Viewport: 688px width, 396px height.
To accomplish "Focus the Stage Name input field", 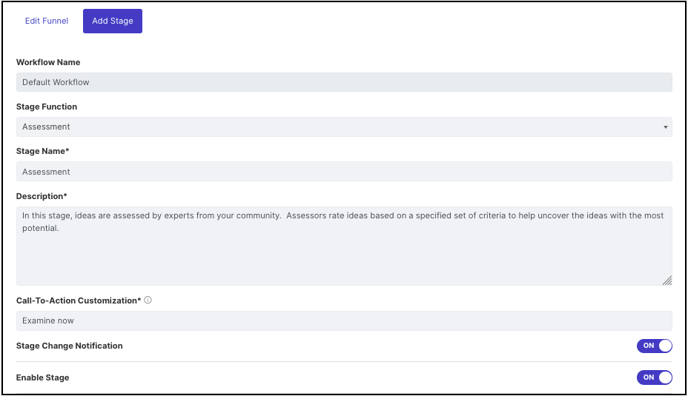I will 344,171.
